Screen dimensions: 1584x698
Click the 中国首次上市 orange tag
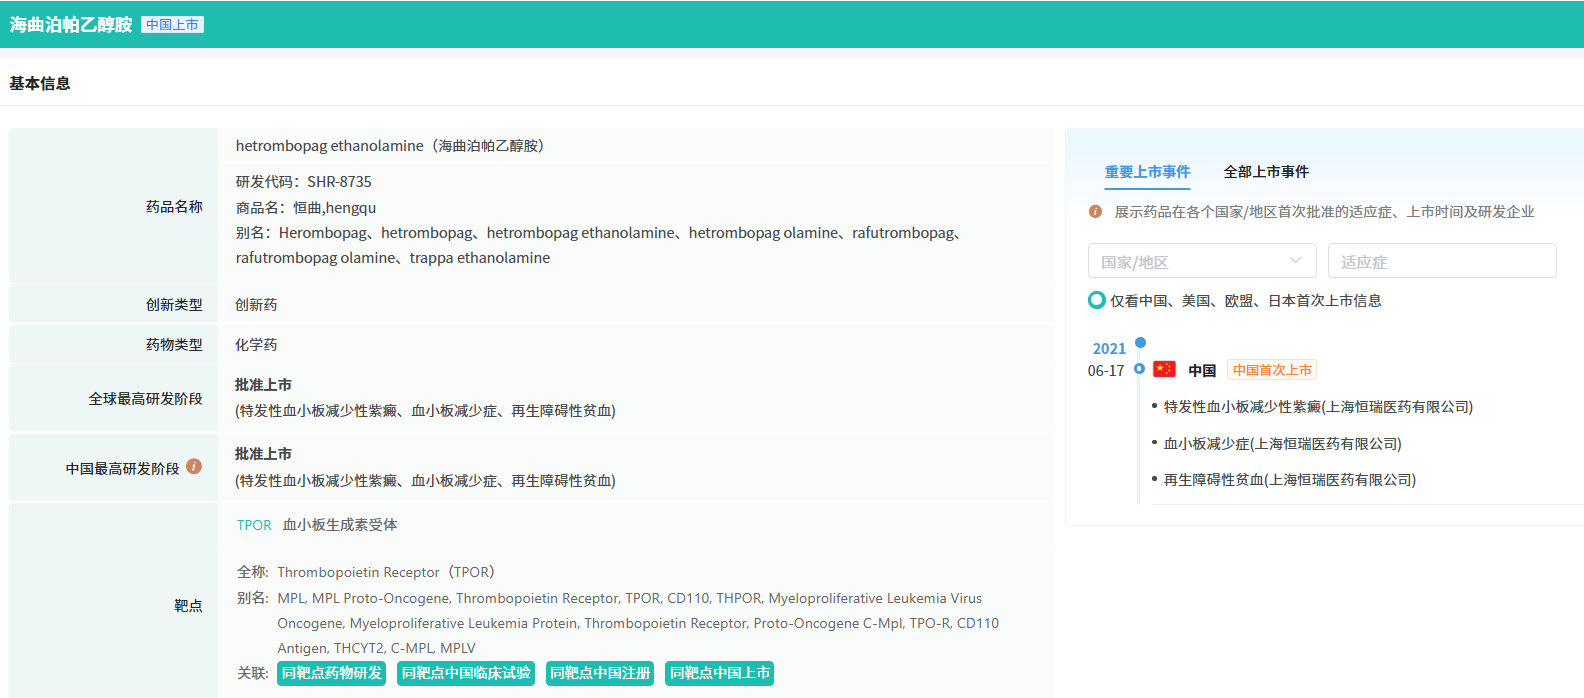tap(1272, 370)
